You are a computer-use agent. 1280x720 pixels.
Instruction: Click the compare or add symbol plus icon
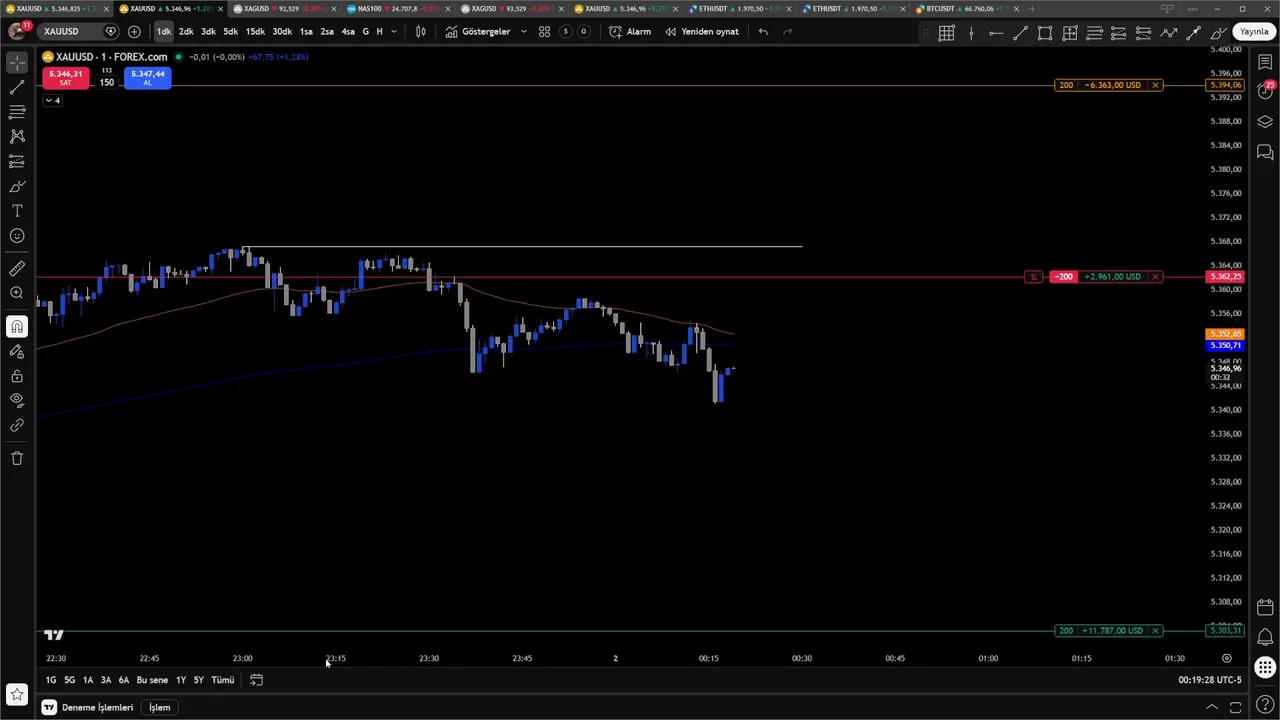coord(134,31)
